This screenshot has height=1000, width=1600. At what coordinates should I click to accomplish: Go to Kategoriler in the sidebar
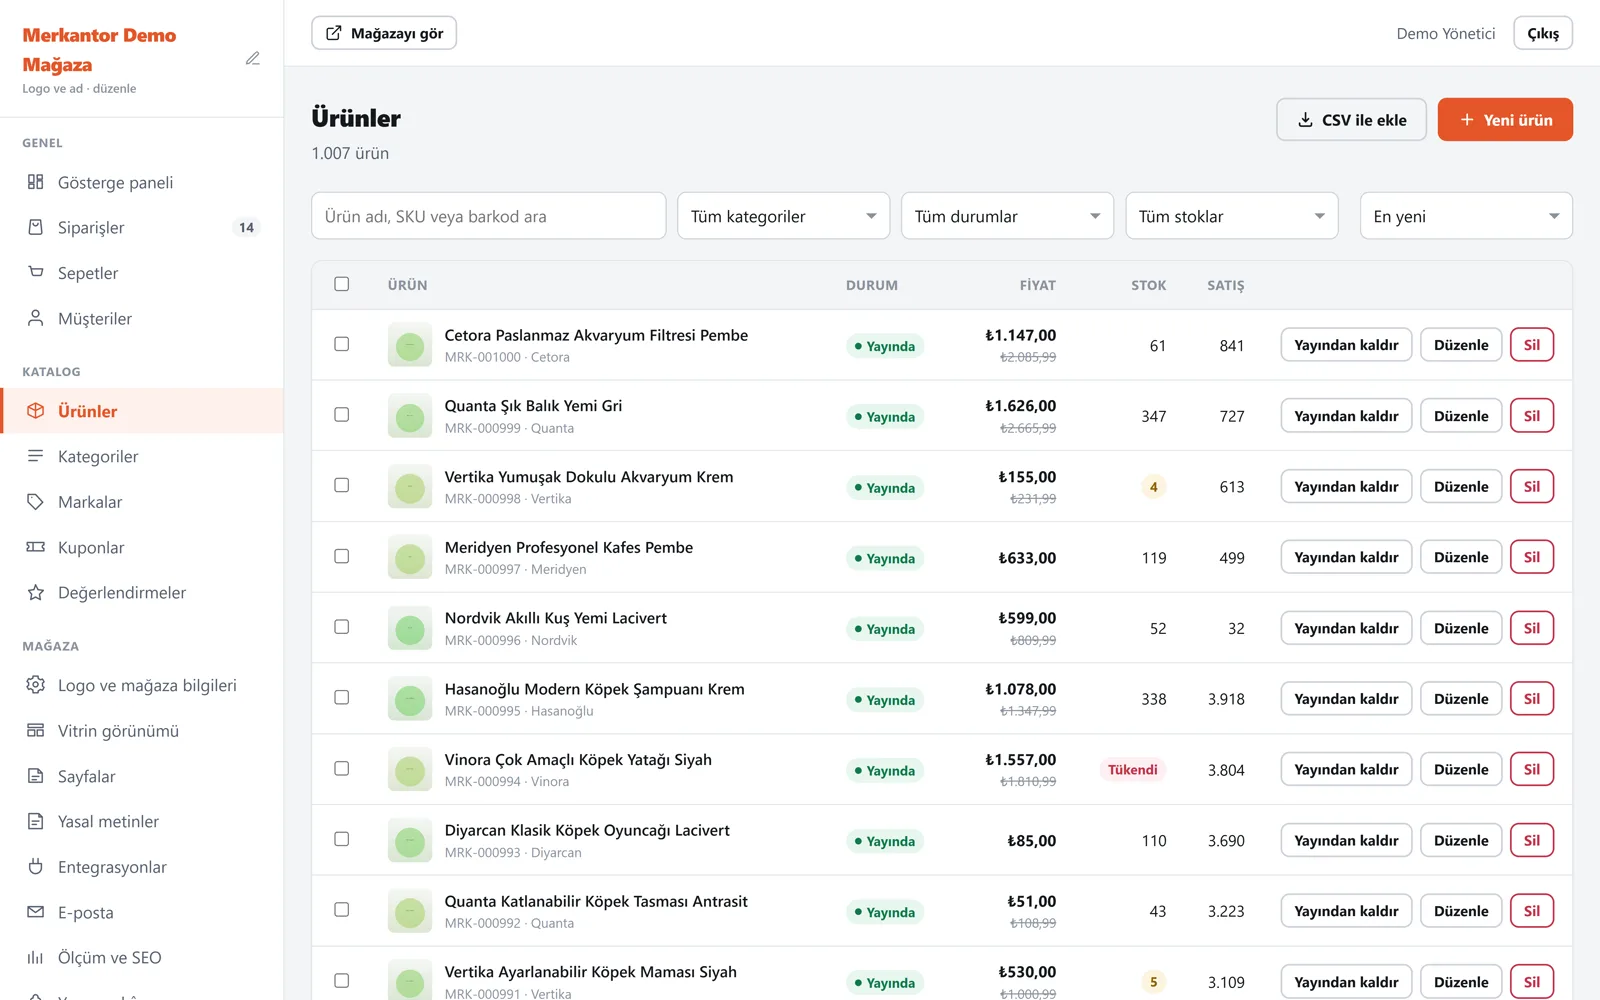point(142,456)
